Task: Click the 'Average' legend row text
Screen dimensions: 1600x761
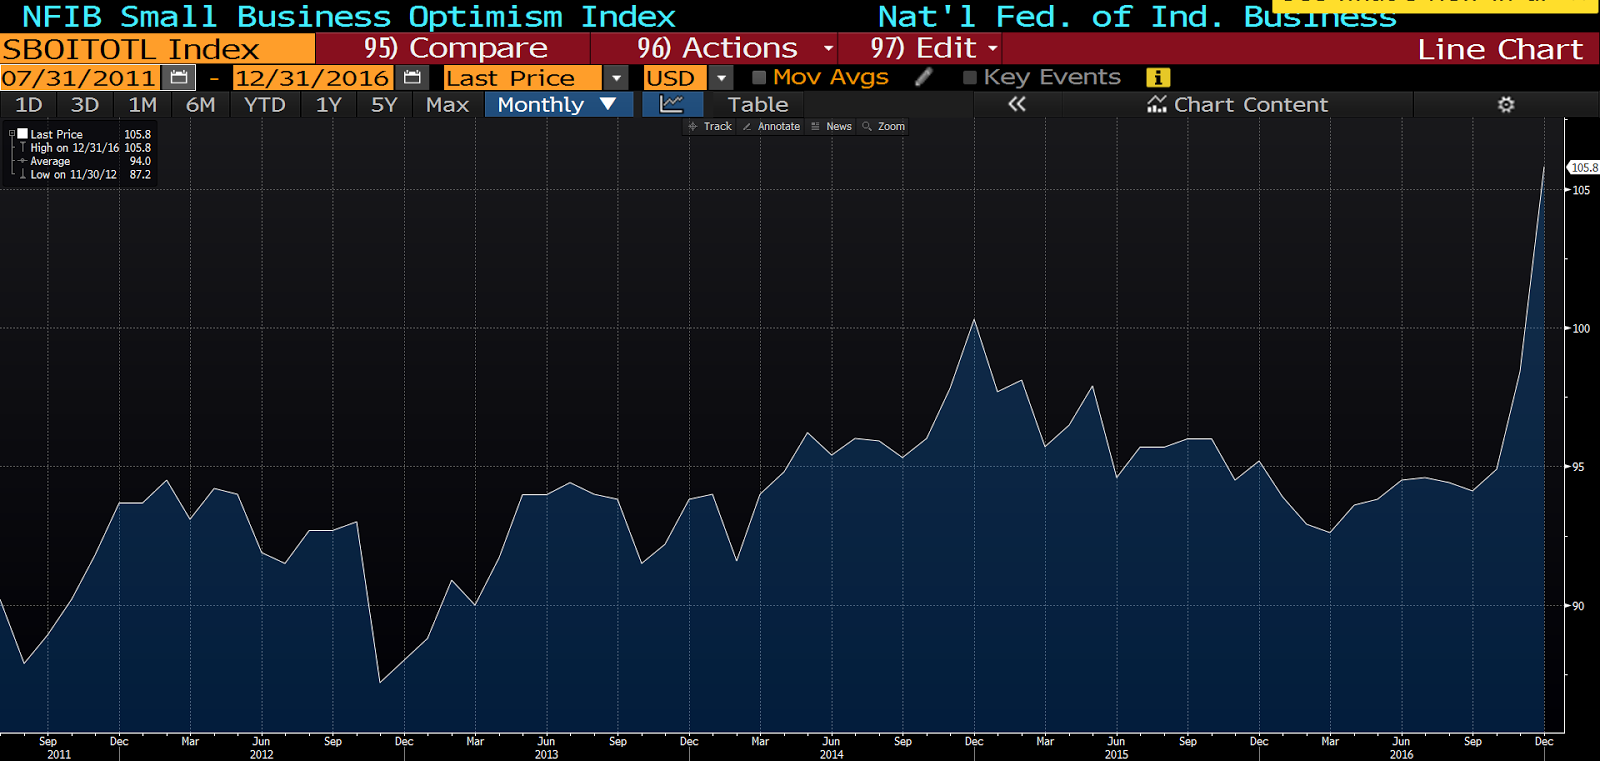Action: (x=50, y=161)
